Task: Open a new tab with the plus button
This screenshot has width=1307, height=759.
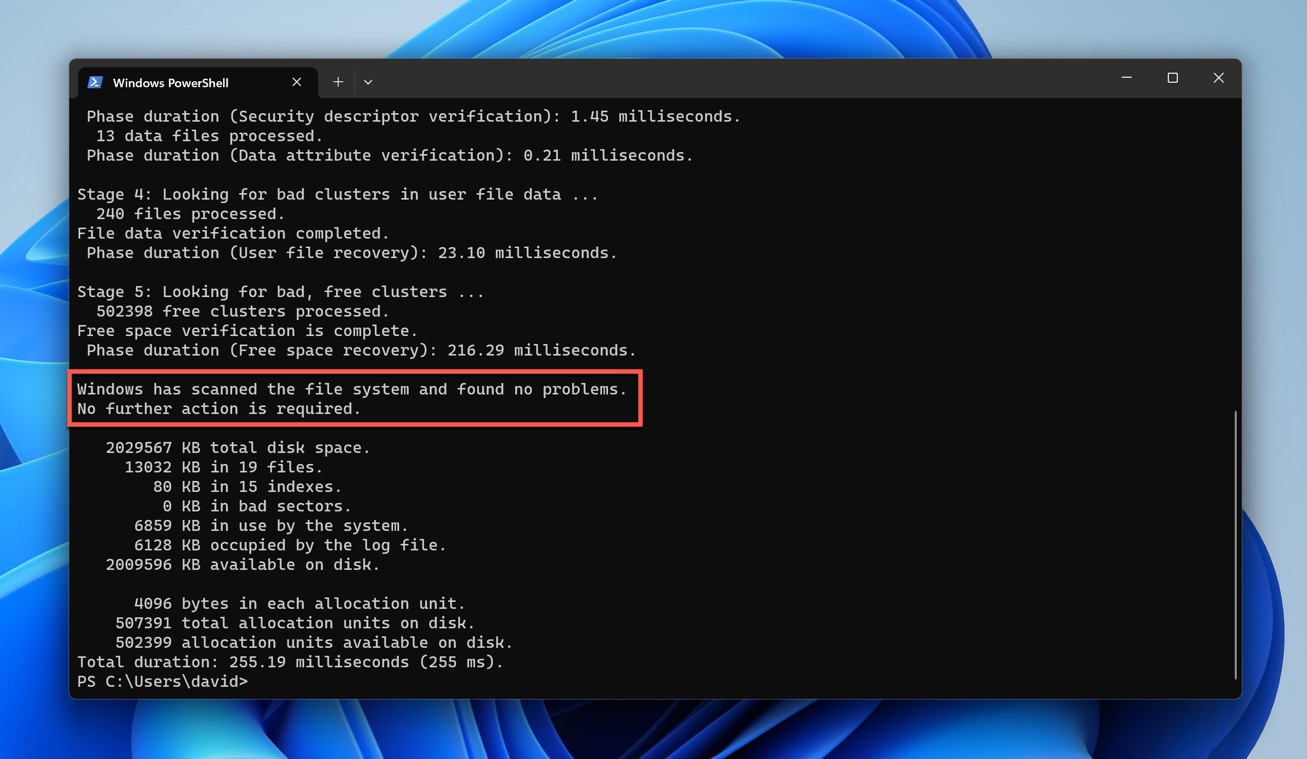Action: pos(338,82)
